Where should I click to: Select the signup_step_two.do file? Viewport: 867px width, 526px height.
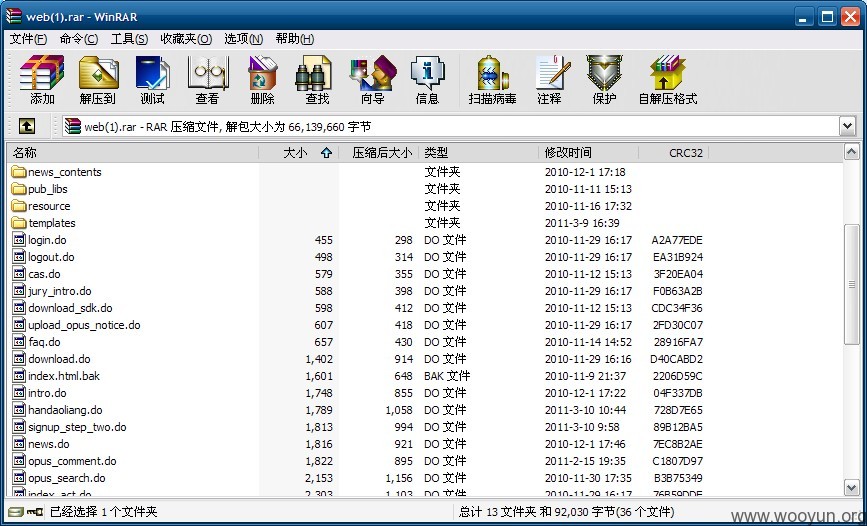tap(77, 428)
